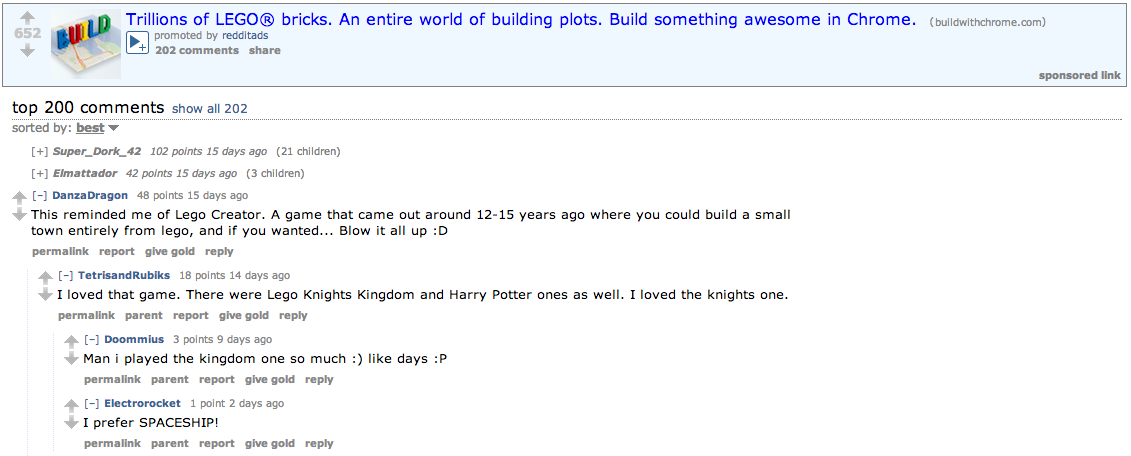Viewport: 1131px width, 456px height.
Task: Expand Elmattador's collapsed comment
Action: [39, 173]
